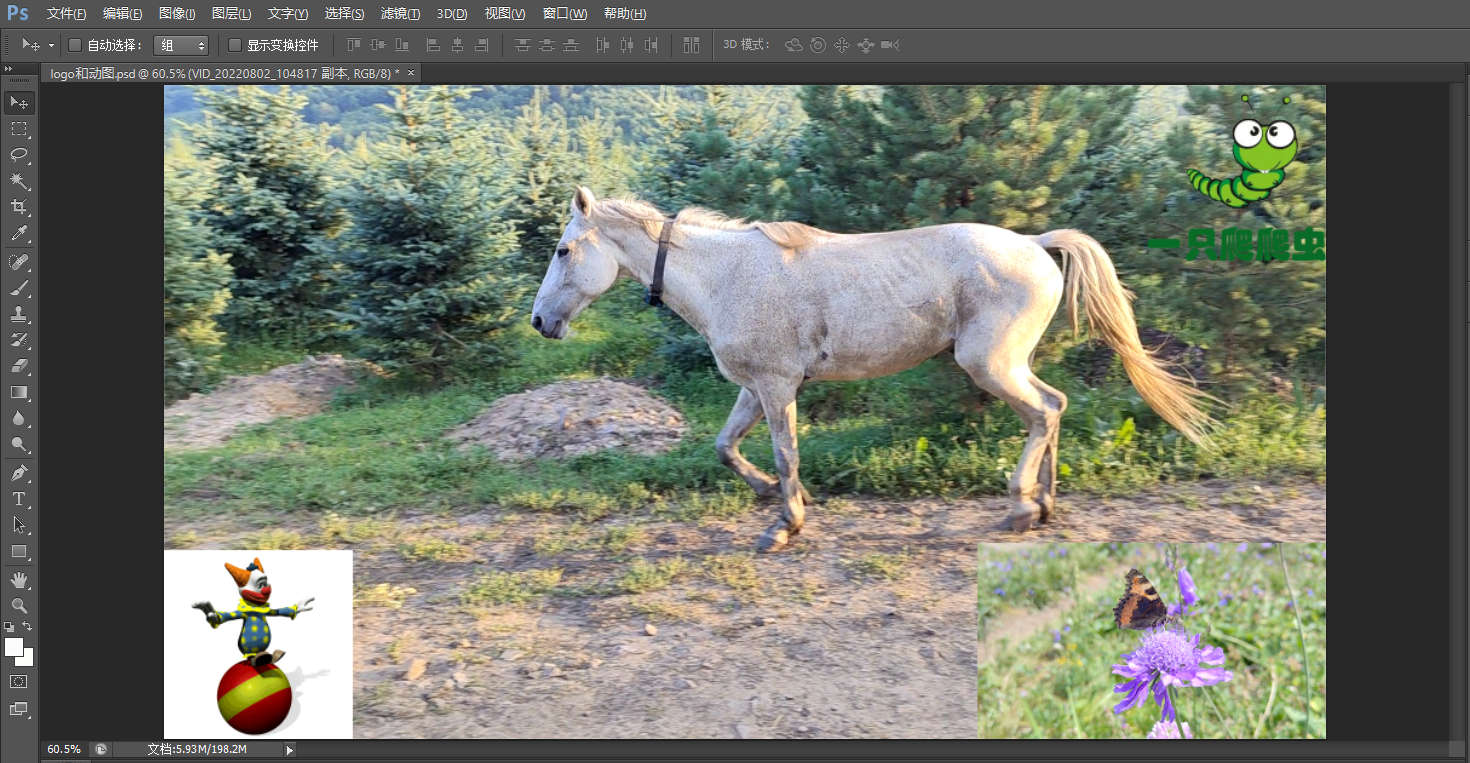The width and height of the screenshot is (1470, 763).
Task: Enable 显示变换控件 checkbox
Action: click(x=235, y=45)
